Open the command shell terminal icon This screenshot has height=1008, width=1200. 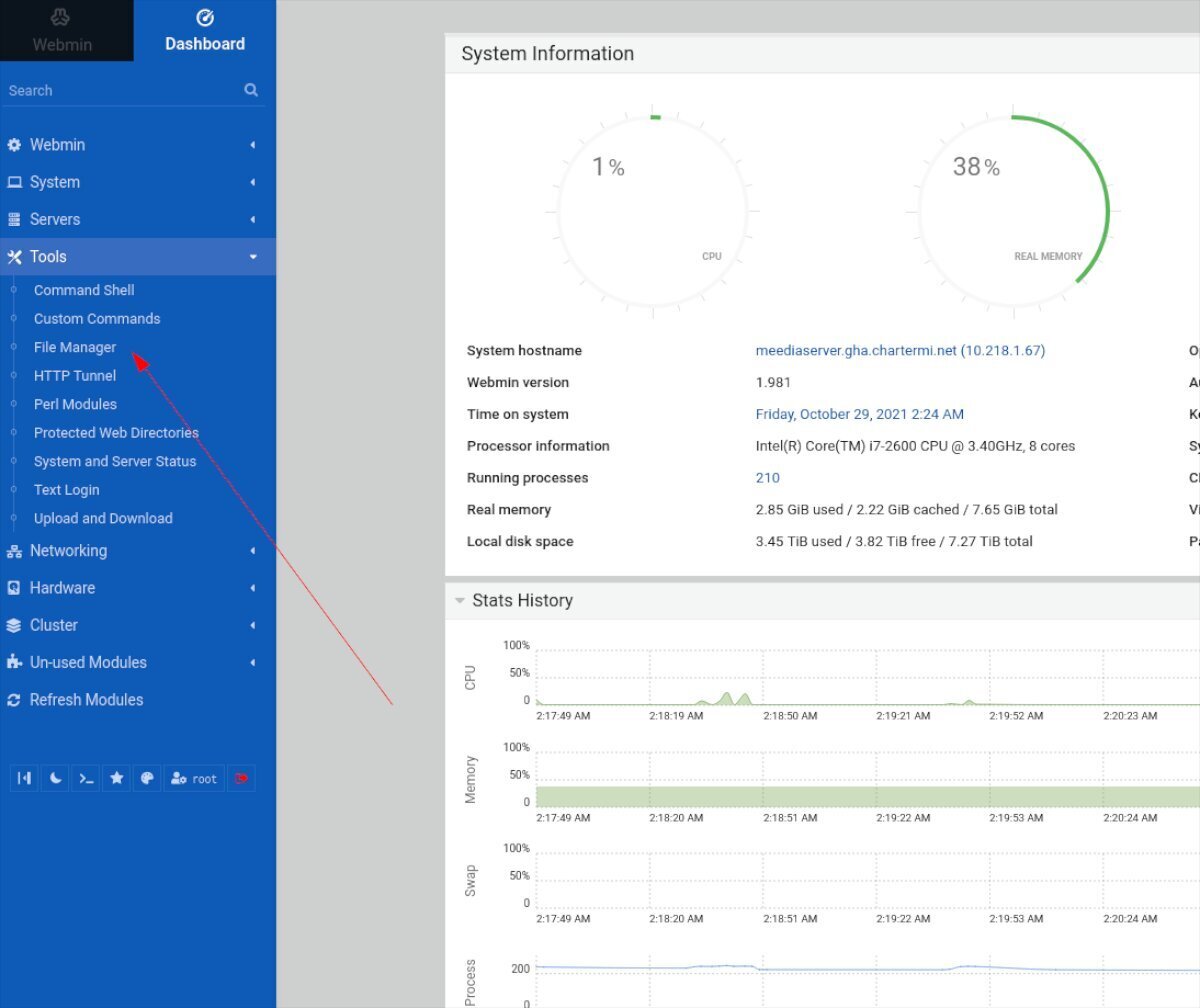point(87,779)
